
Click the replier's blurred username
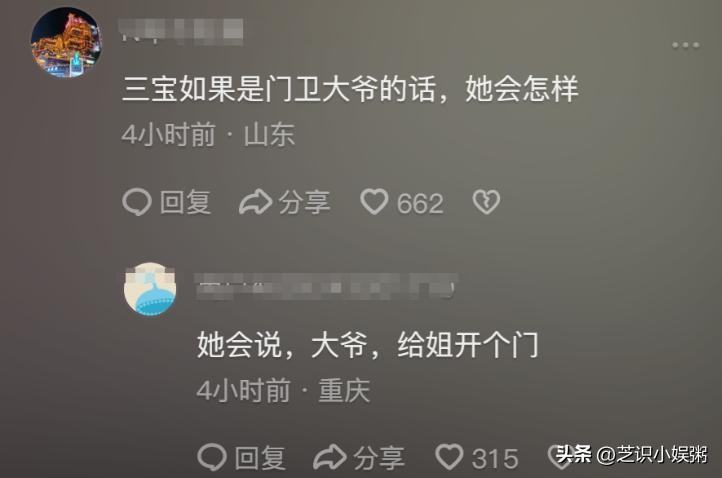tap(326, 286)
